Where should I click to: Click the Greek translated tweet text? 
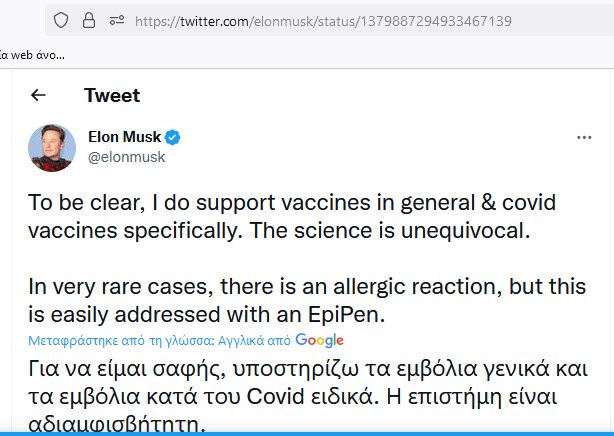coord(308,396)
